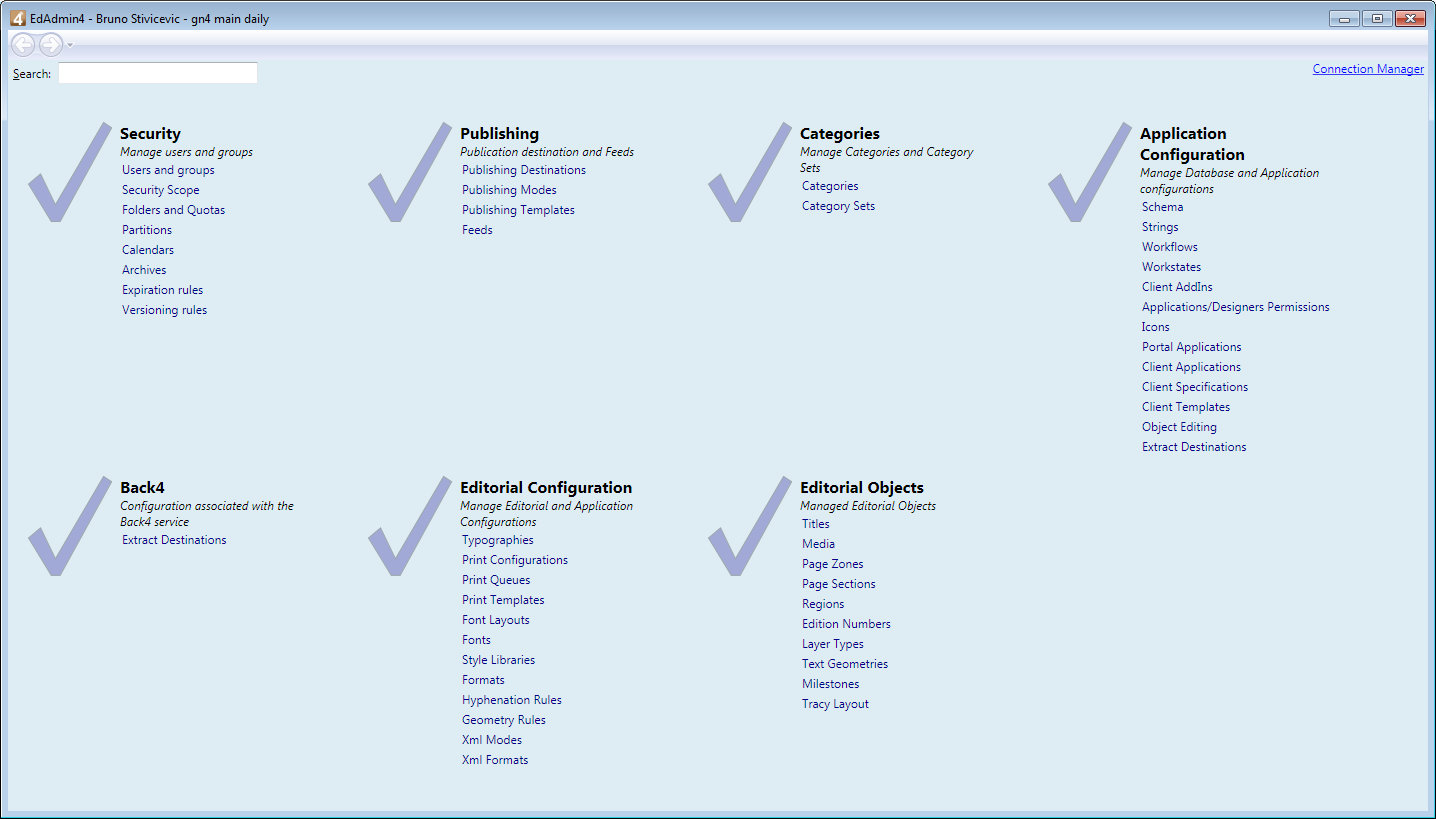
Task: Open Archives link
Action: pos(144,270)
